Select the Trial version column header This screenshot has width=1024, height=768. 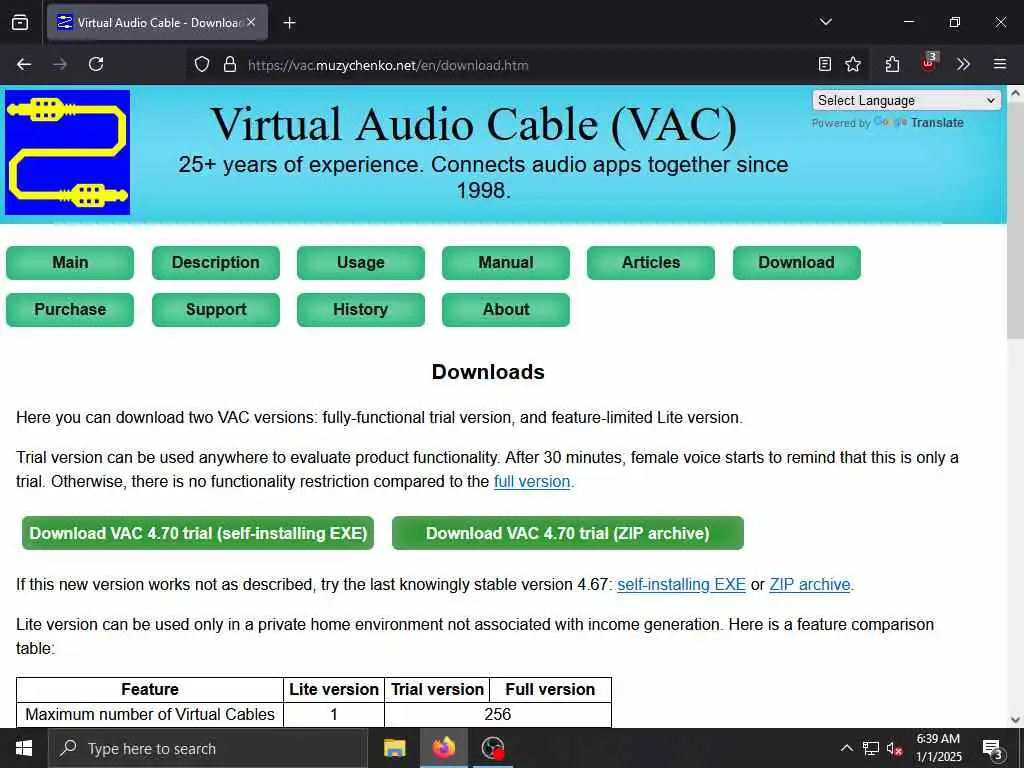point(437,690)
